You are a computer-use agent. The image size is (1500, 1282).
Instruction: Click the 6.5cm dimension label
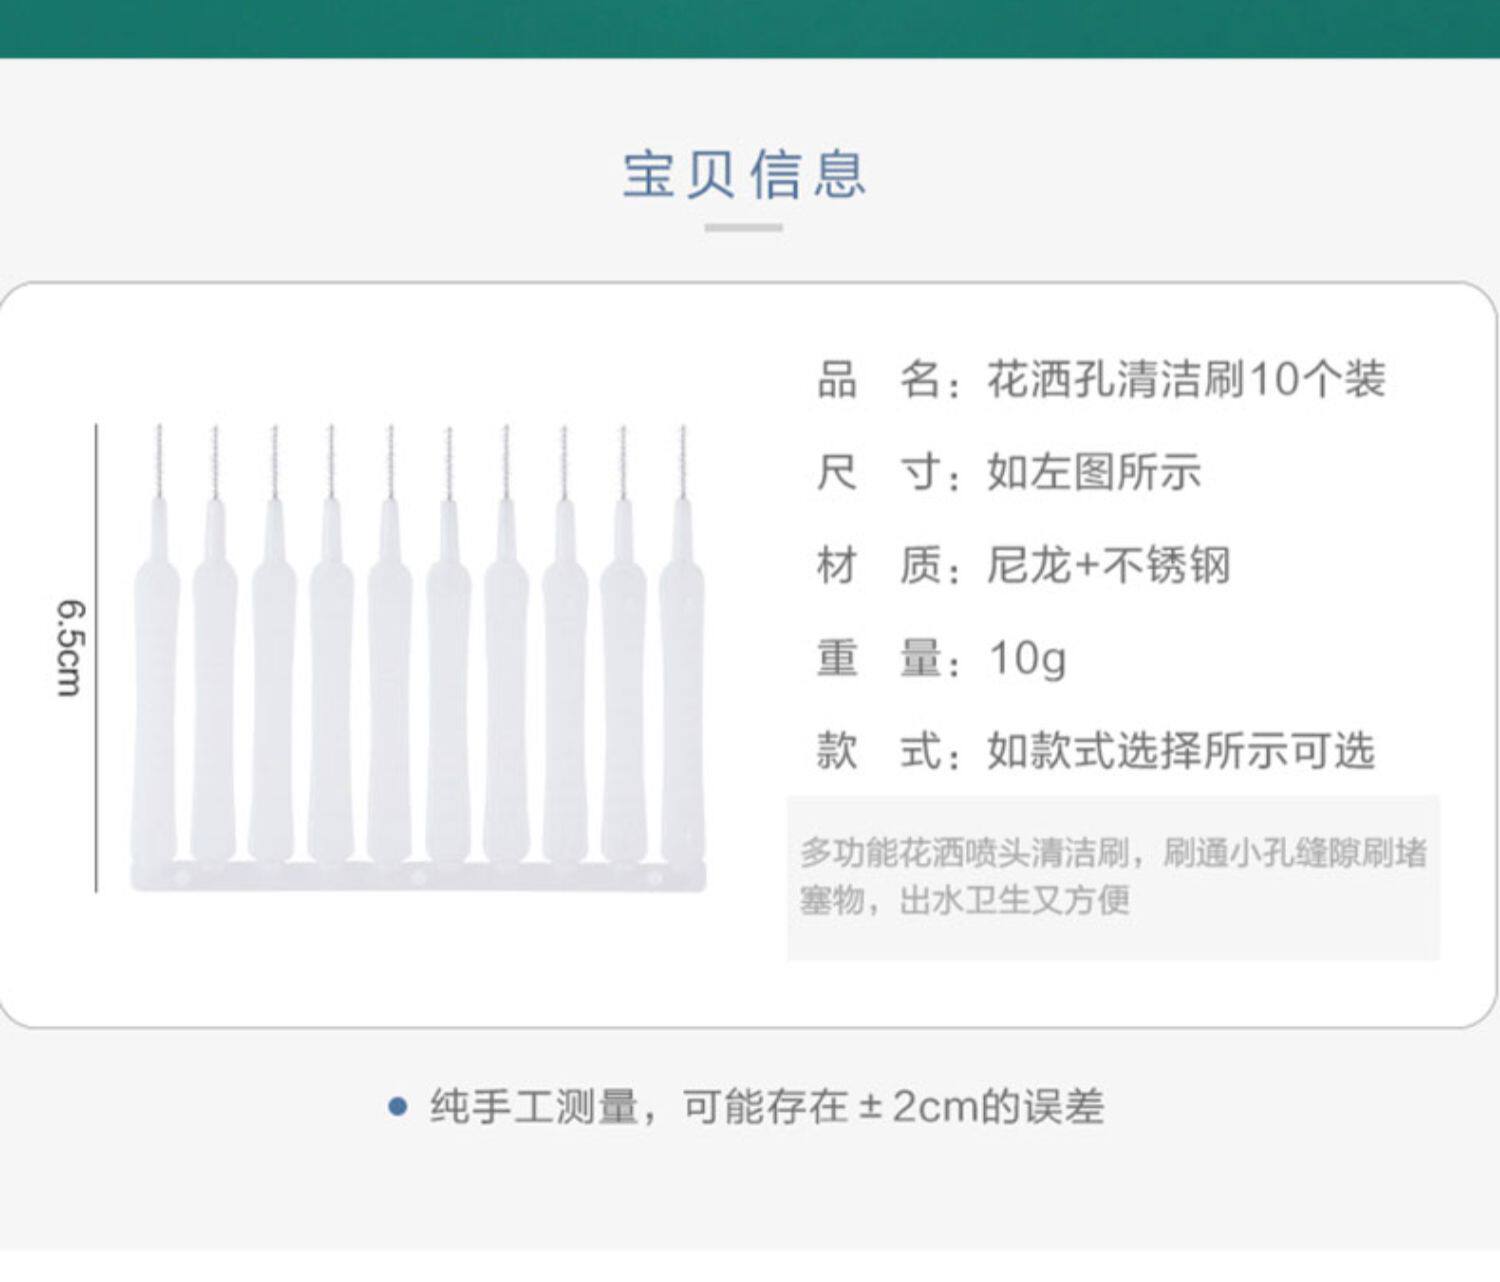[70, 647]
